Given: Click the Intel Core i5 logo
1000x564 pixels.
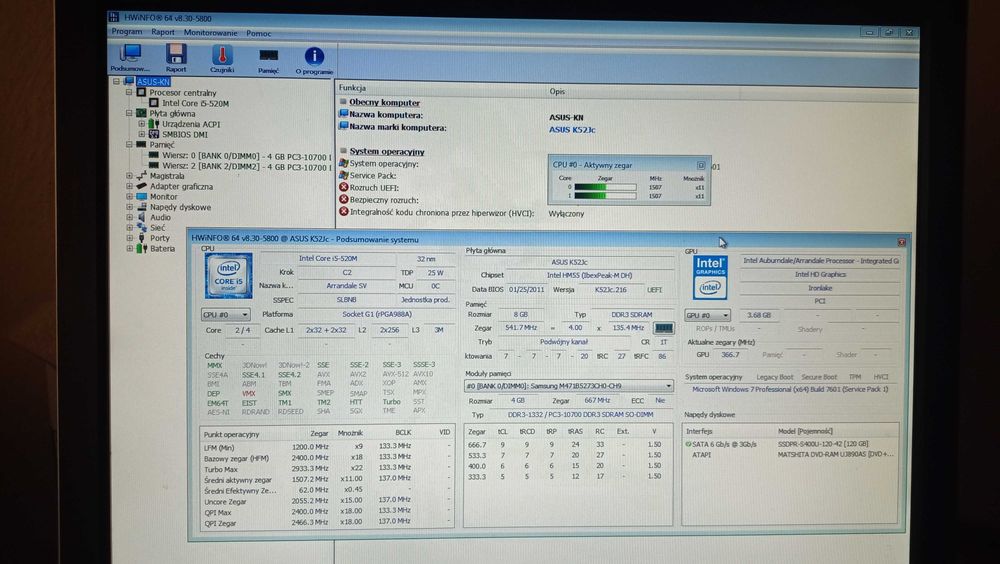Looking at the screenshot, I should pos(228,276).
